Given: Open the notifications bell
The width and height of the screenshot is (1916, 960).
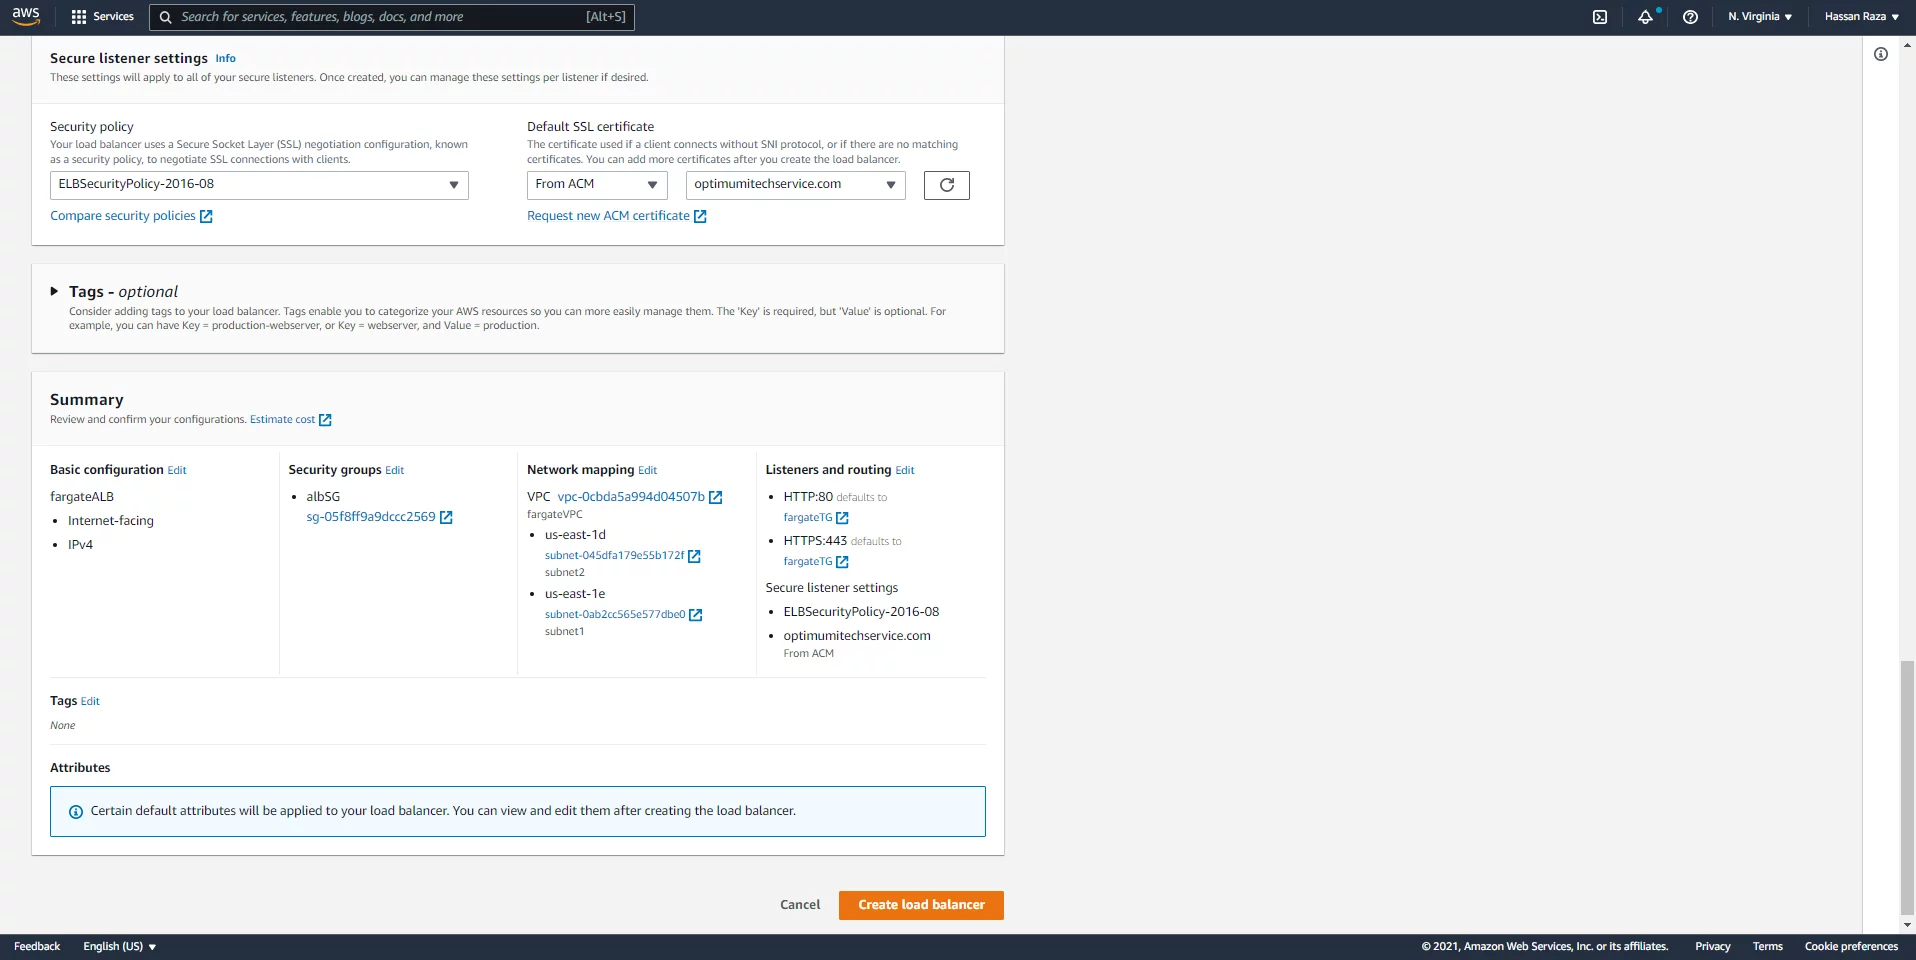Looking at the screenshot, I should pos(1645,17).
